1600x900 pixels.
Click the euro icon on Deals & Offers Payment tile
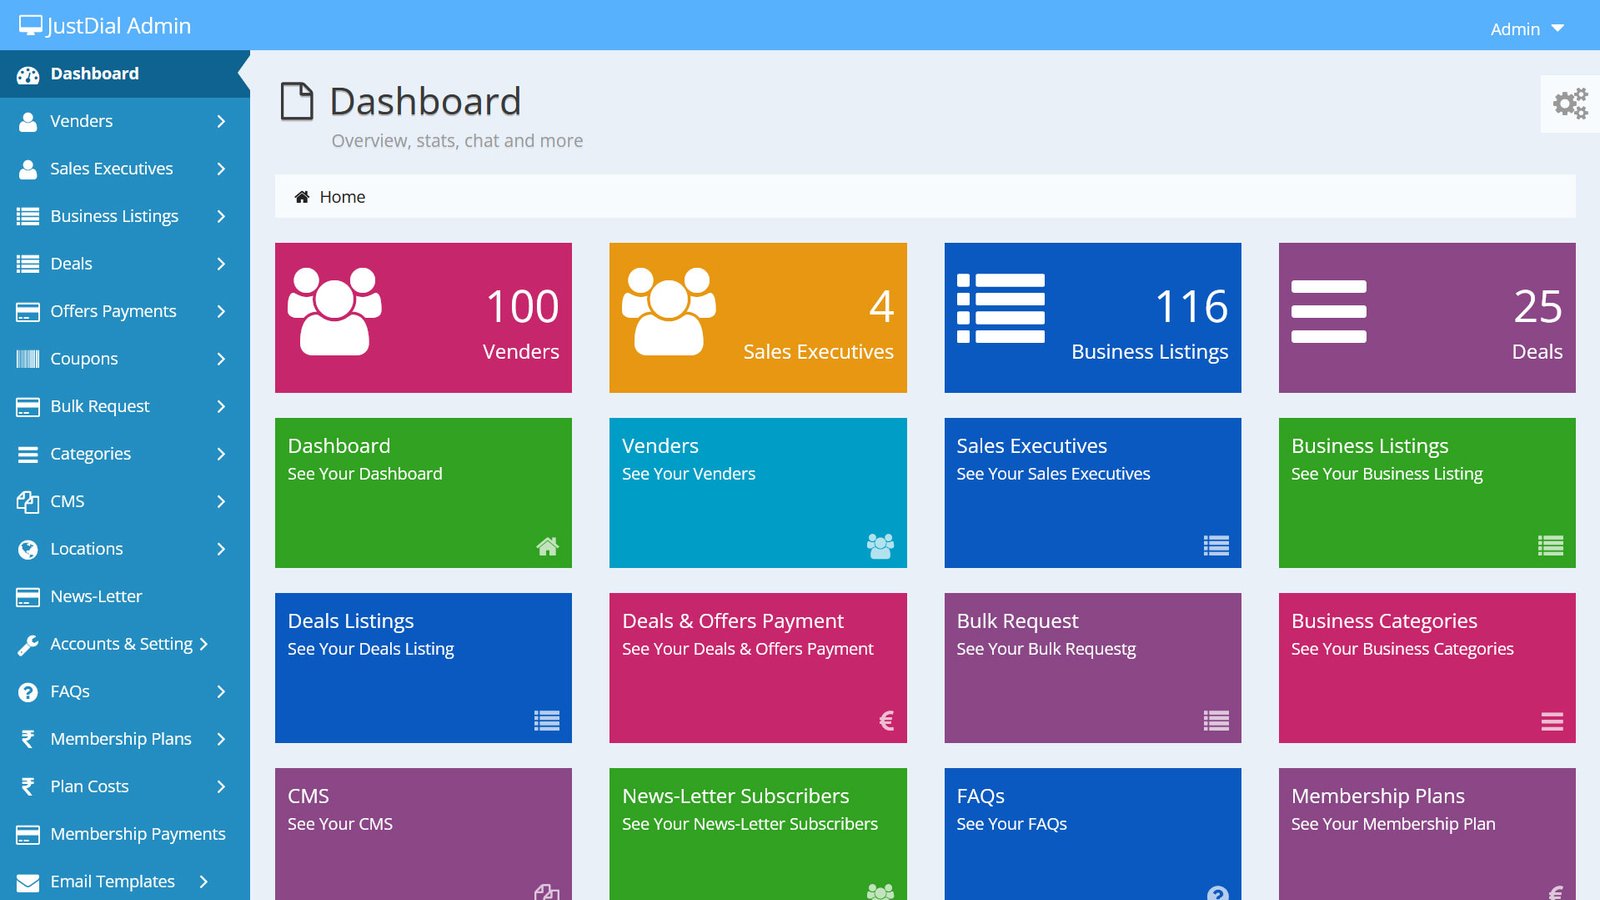(886, 720)
